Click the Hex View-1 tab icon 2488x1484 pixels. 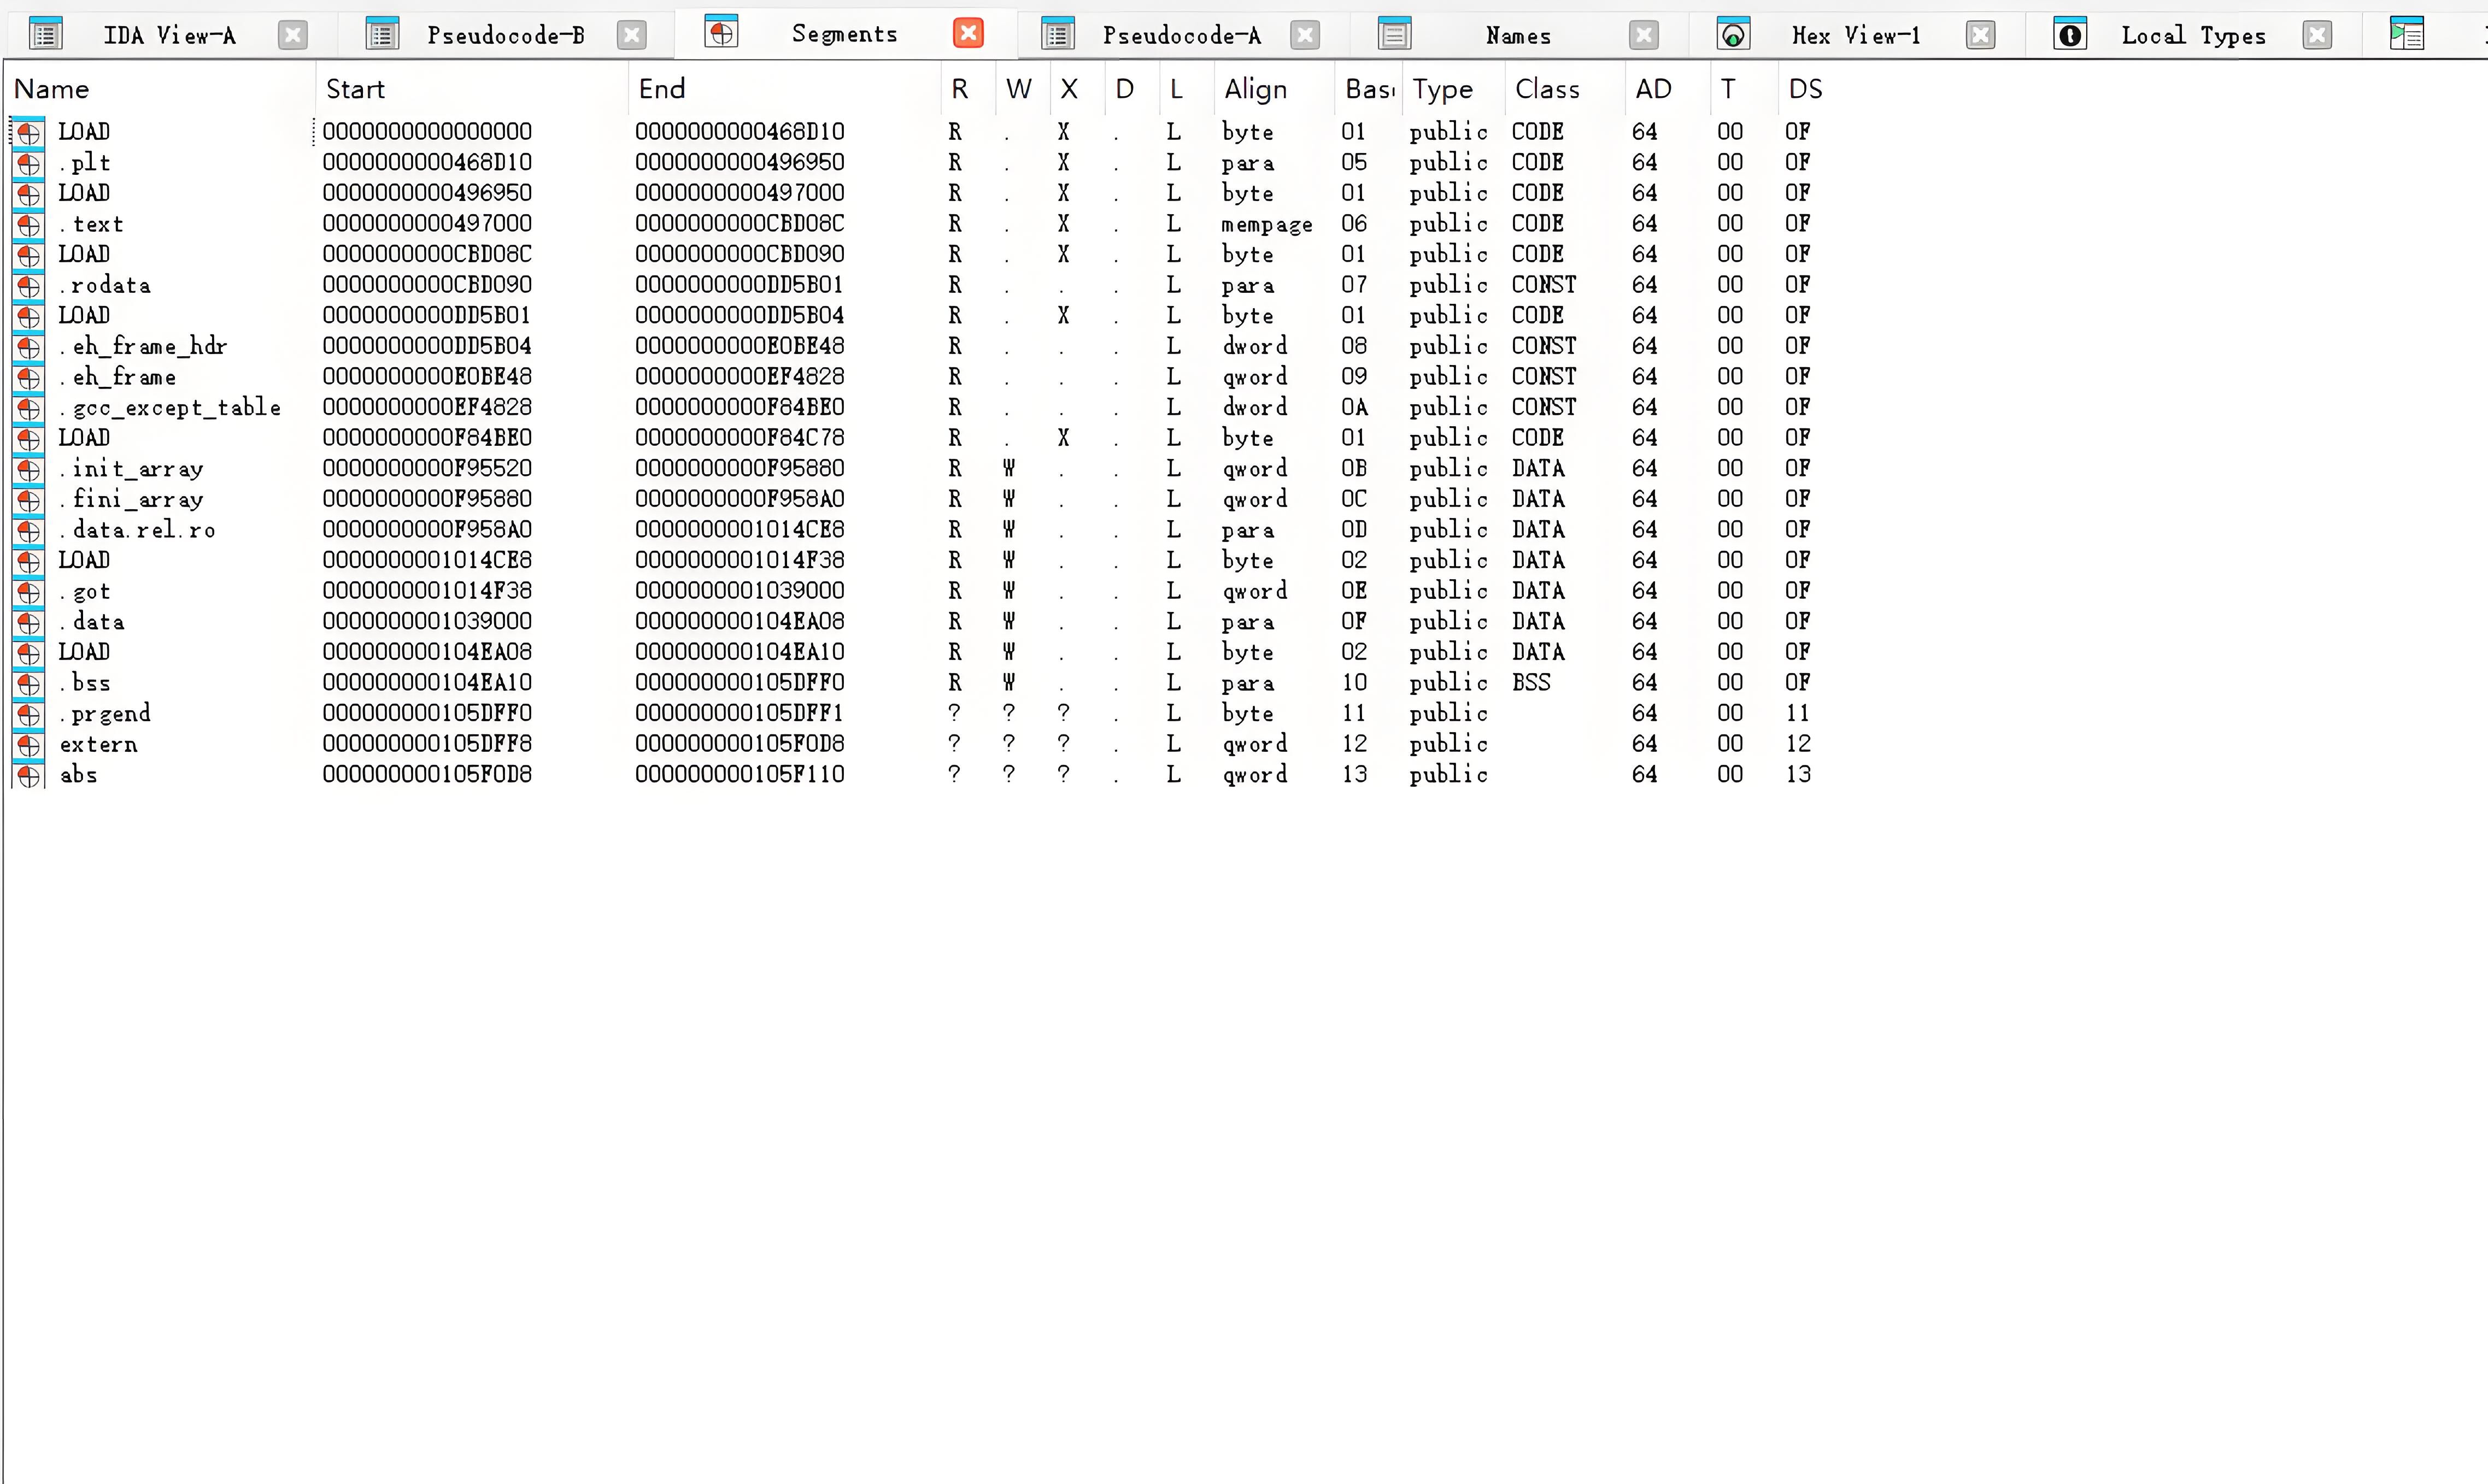coord(1733,34)
